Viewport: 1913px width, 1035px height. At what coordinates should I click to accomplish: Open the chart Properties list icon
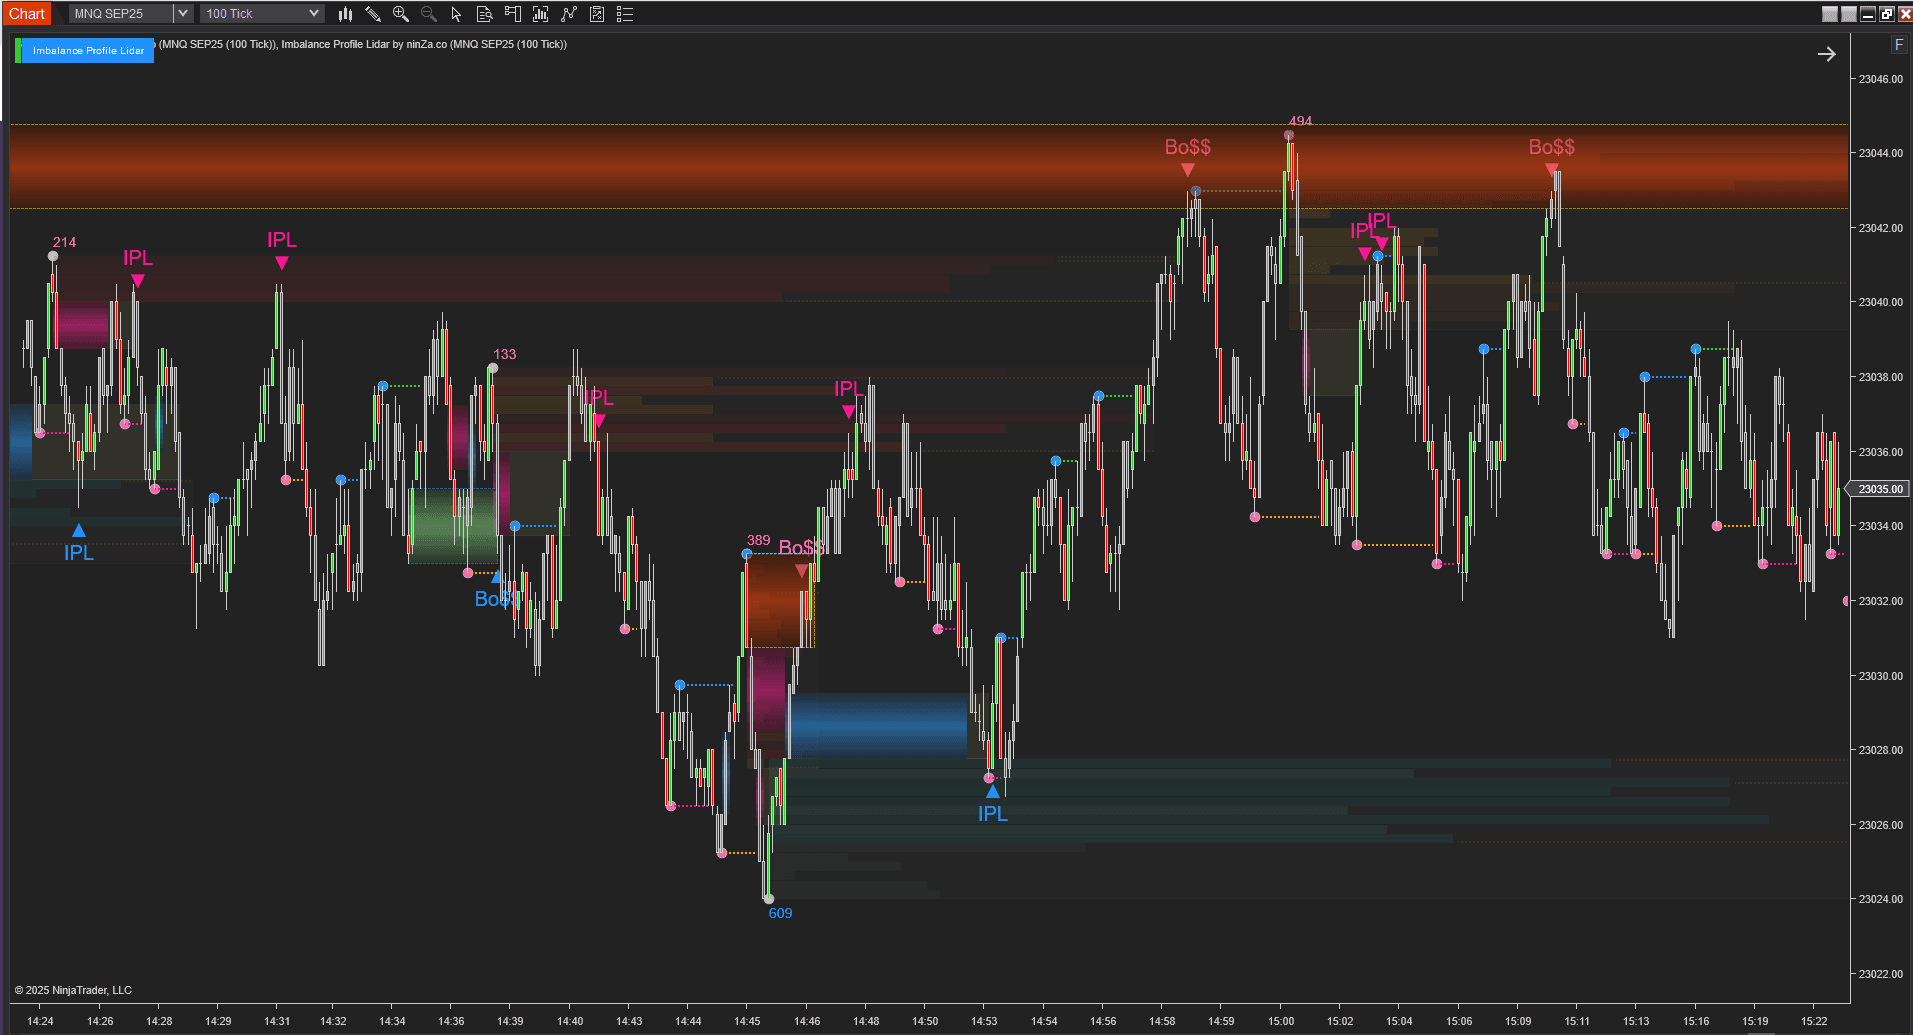(625, 14)
